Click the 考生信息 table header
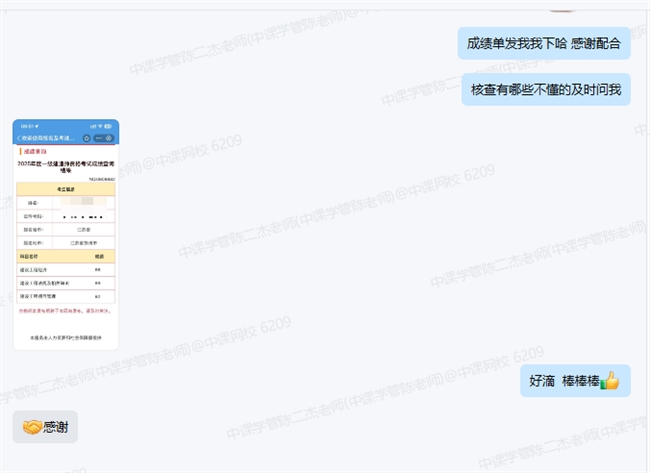The height and width of the screenshot is (473, 650). [x=66, y=188]
